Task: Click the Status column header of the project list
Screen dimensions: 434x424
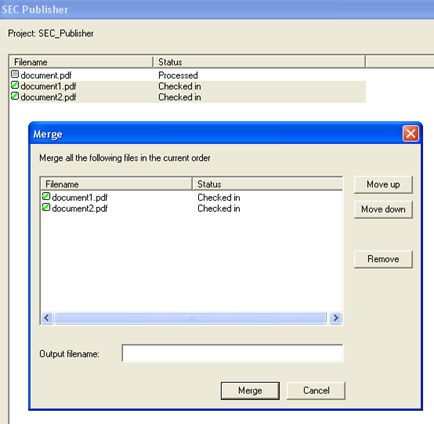Action: pos(259,62)
